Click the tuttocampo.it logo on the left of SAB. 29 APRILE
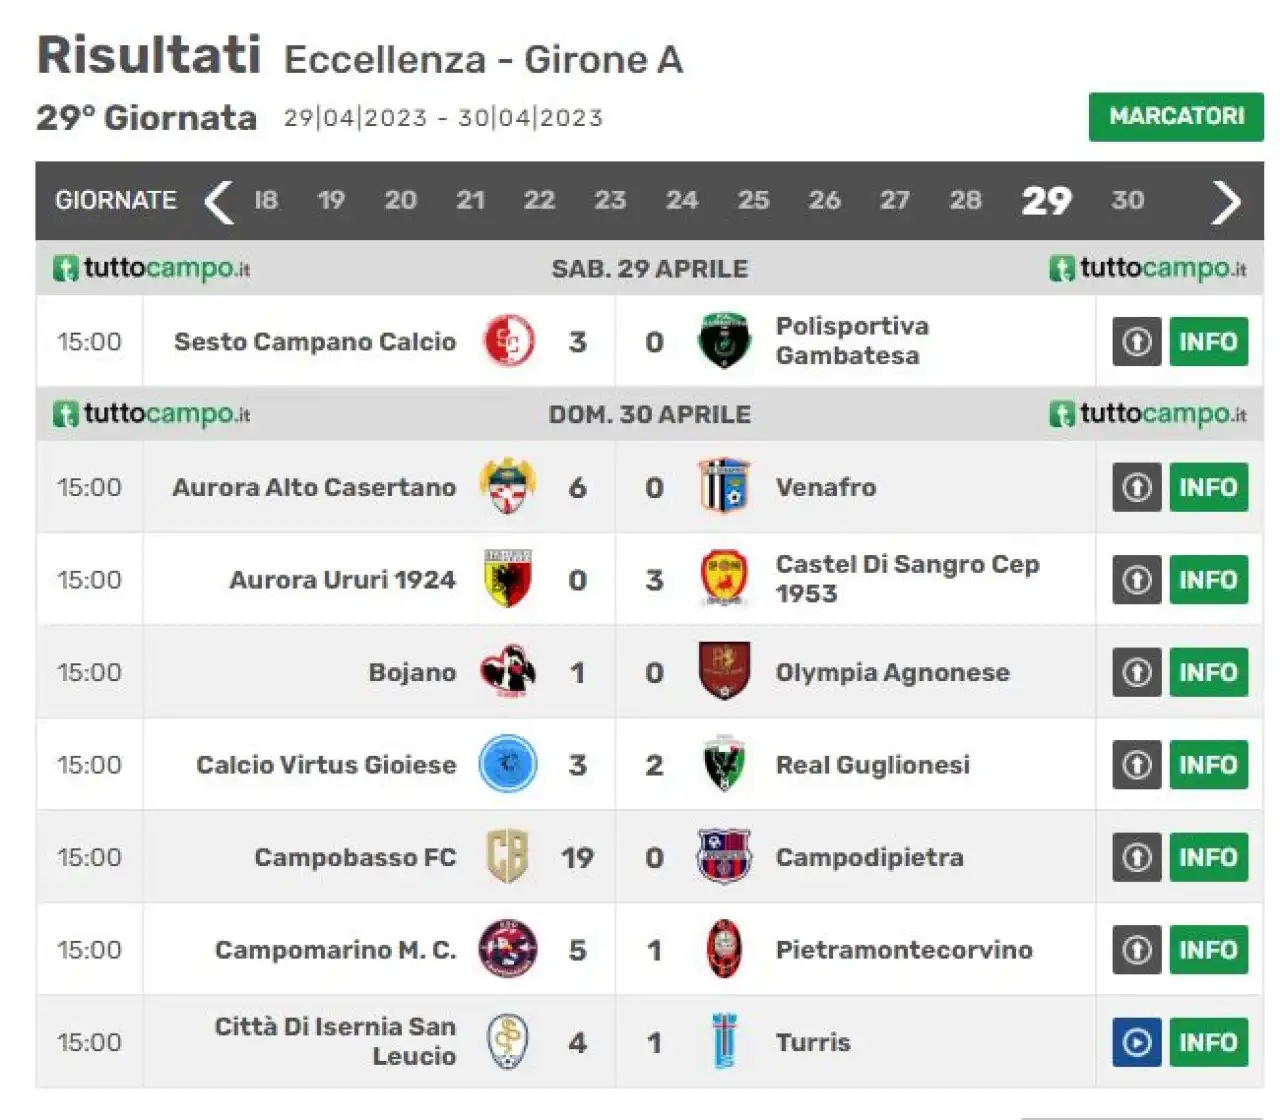1280x1120 pixels. tap(151, 269)
